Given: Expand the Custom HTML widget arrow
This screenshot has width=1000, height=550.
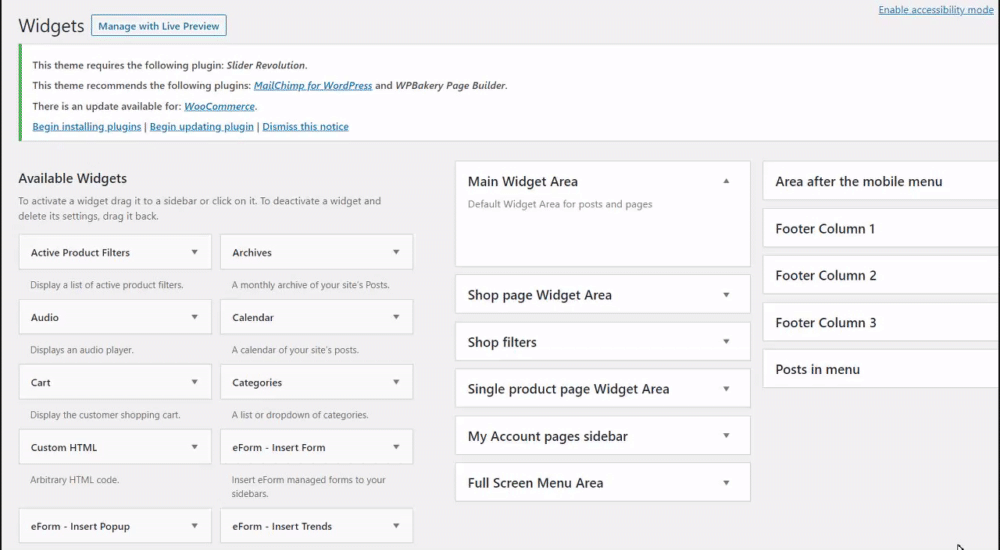Looking at the screenshot, I should click(195, 448).
